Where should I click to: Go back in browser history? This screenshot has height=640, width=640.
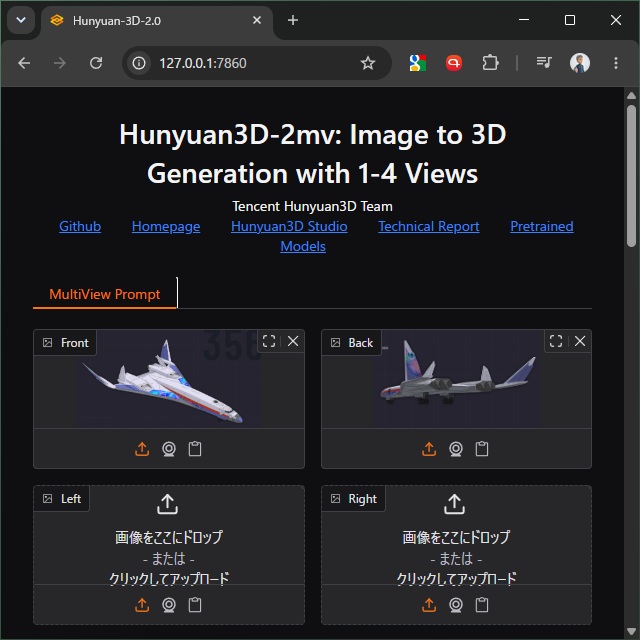click(x=24, y=63)
